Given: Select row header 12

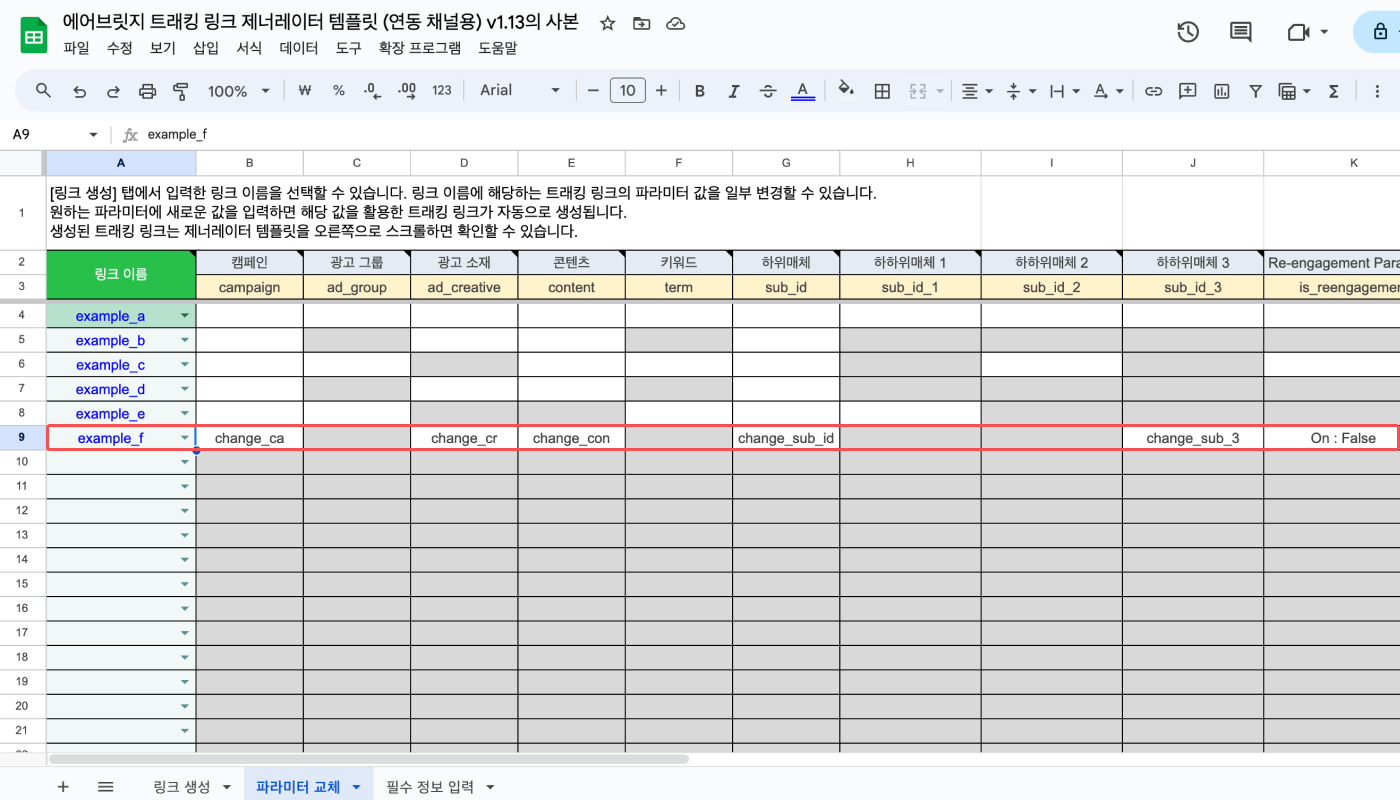Looking at the screenshot, I should [22, 510].
